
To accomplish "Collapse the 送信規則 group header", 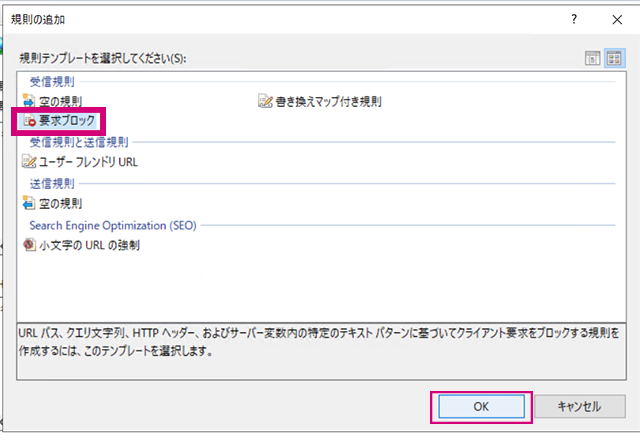I will [x=53, y=184].
